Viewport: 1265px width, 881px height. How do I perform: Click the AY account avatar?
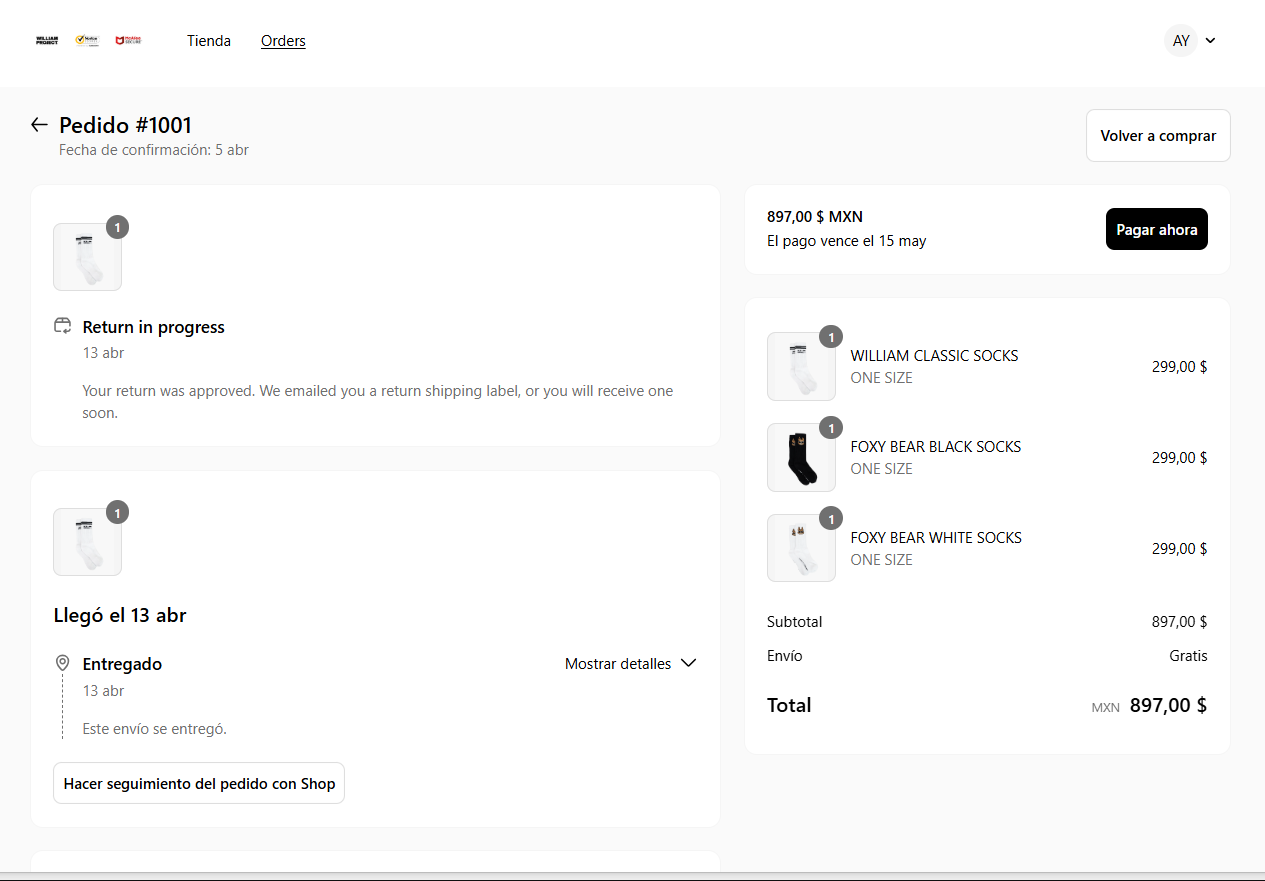(x=1181, y=41)
